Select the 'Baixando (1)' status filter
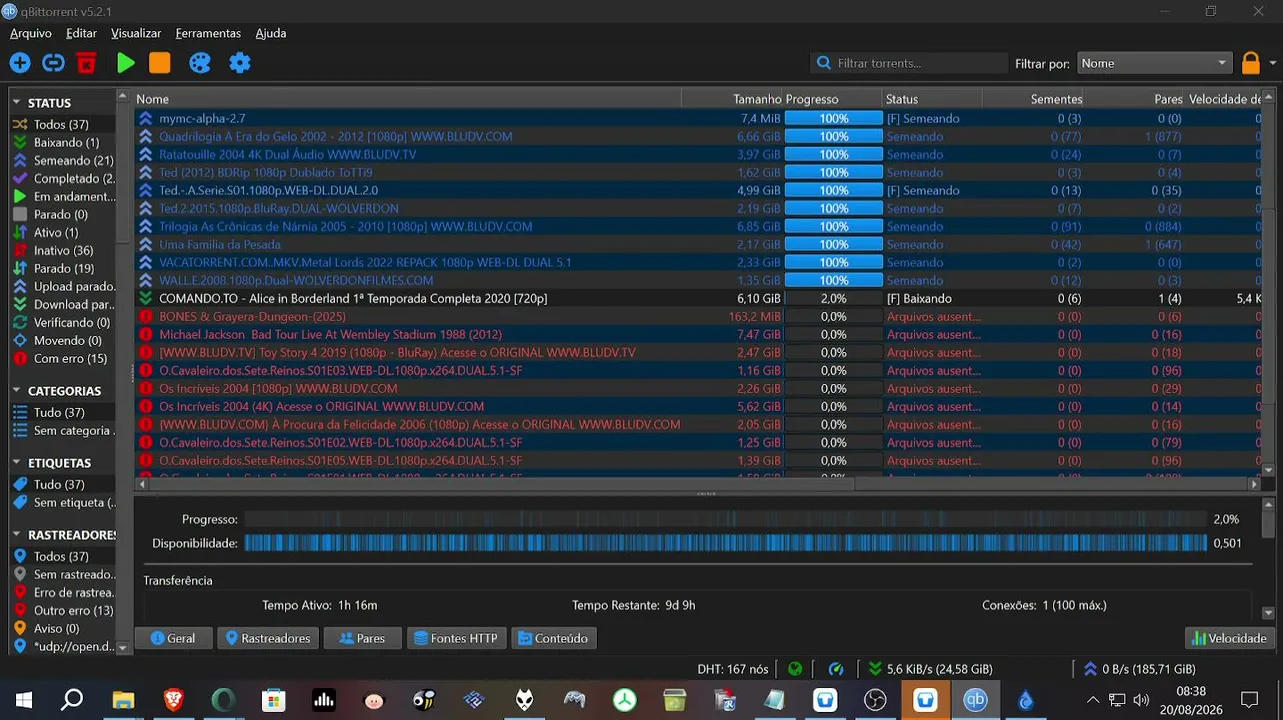 [64, 142]
